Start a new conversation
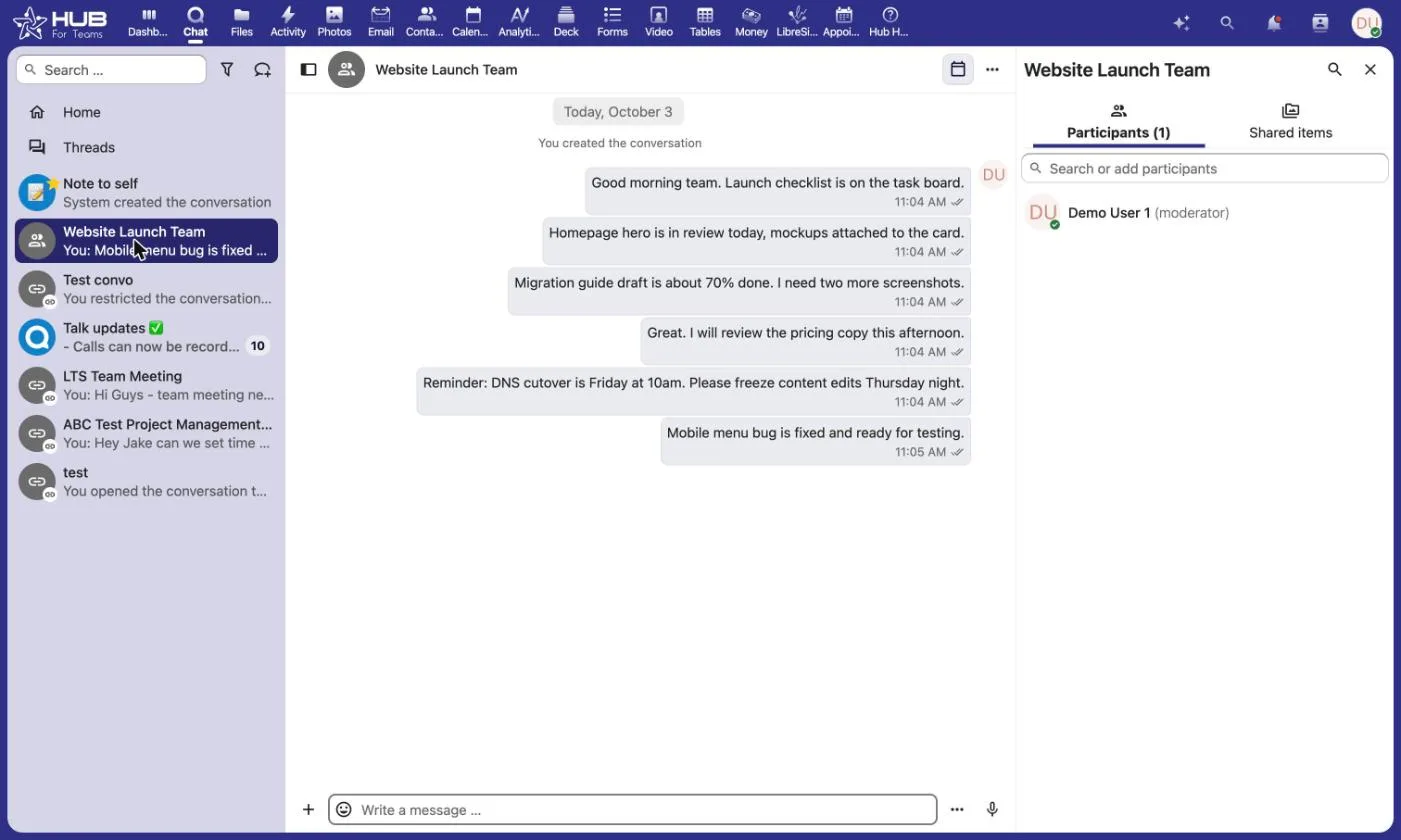1401x840 pixels. pyautogui.click(x=263, y=70)
